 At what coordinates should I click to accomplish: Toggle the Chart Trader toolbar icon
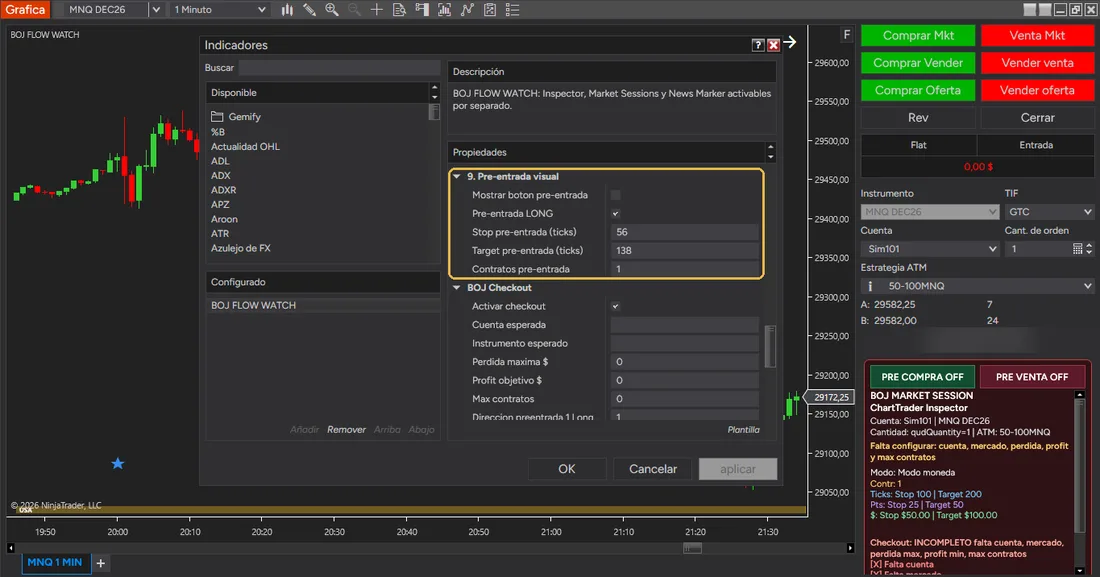(x=422, y=10)
